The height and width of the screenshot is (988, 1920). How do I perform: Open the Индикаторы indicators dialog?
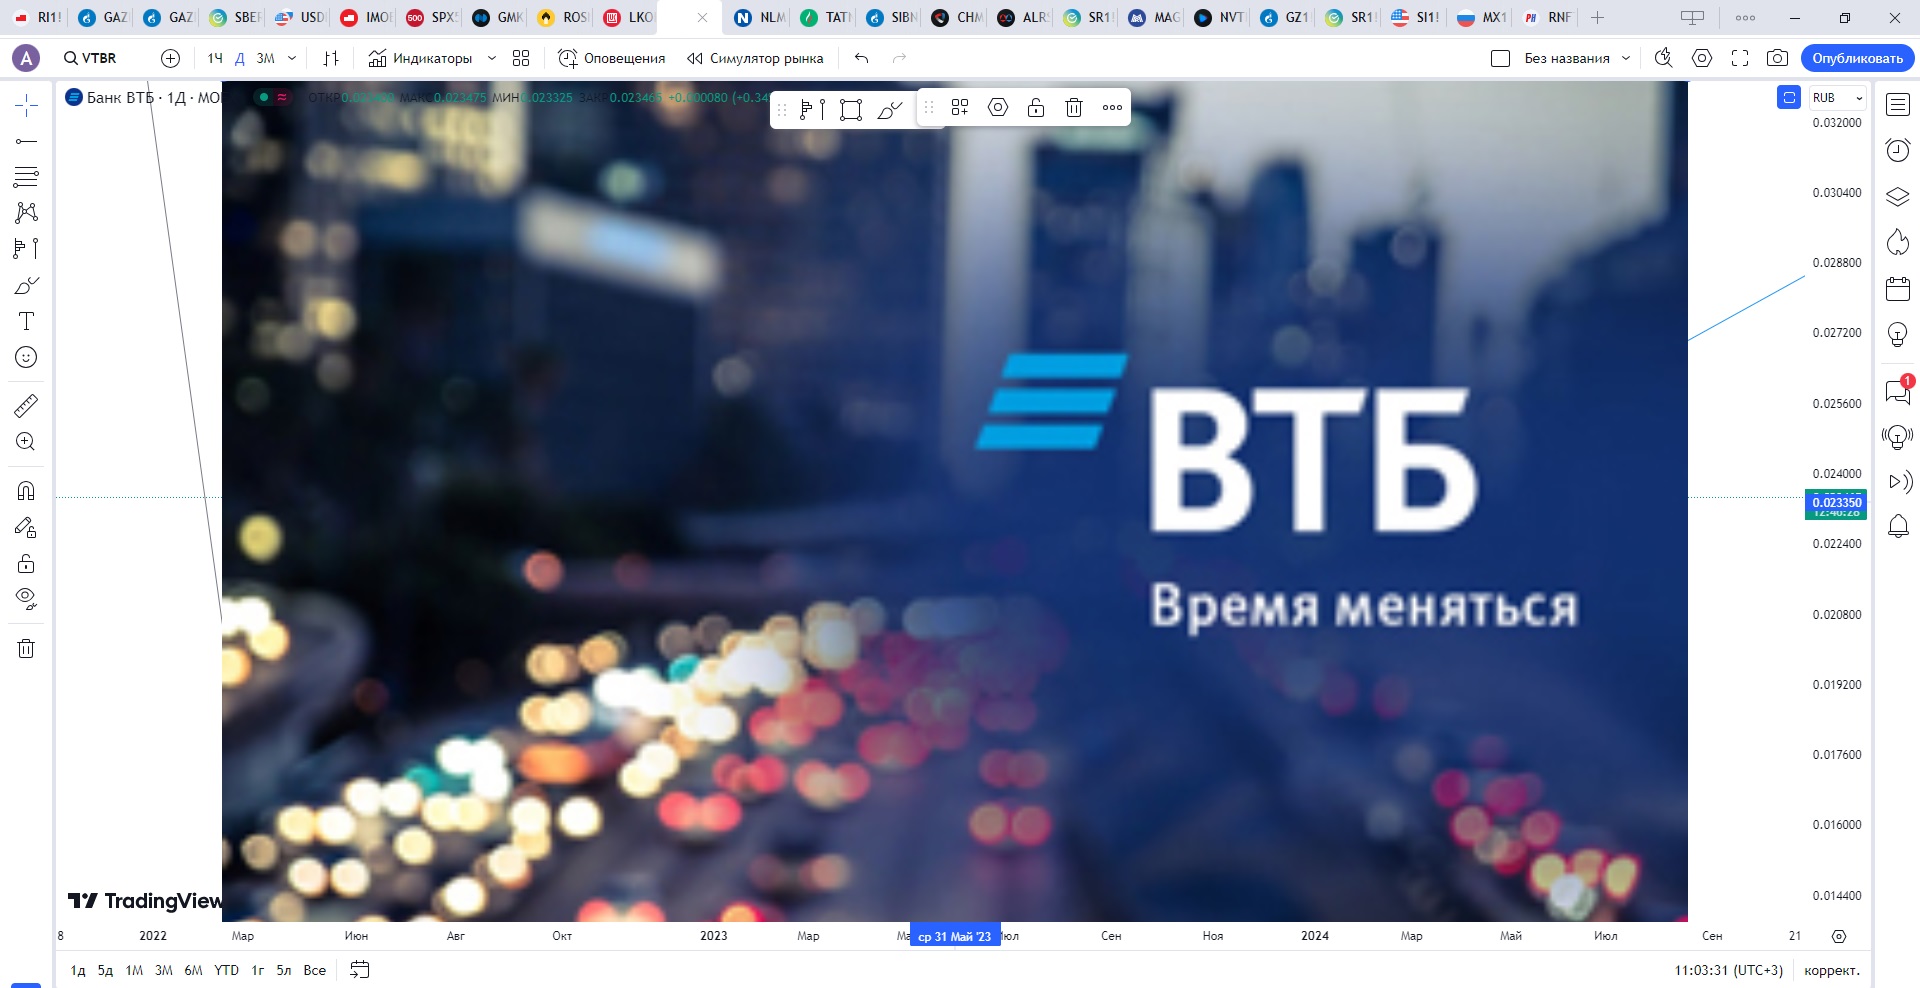pos(420,58)
